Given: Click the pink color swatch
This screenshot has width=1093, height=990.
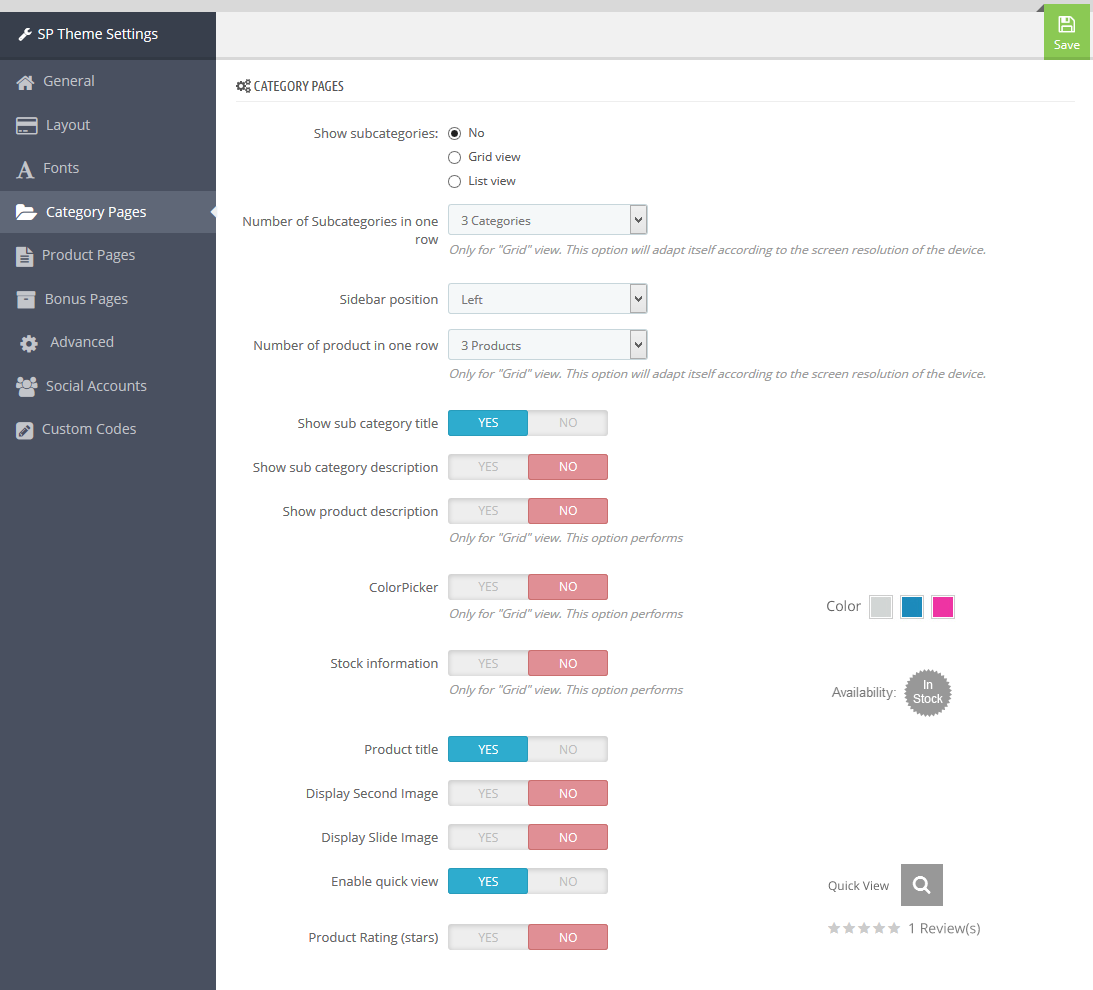Looking at the screenshot, I should click(x=942, y=607).
